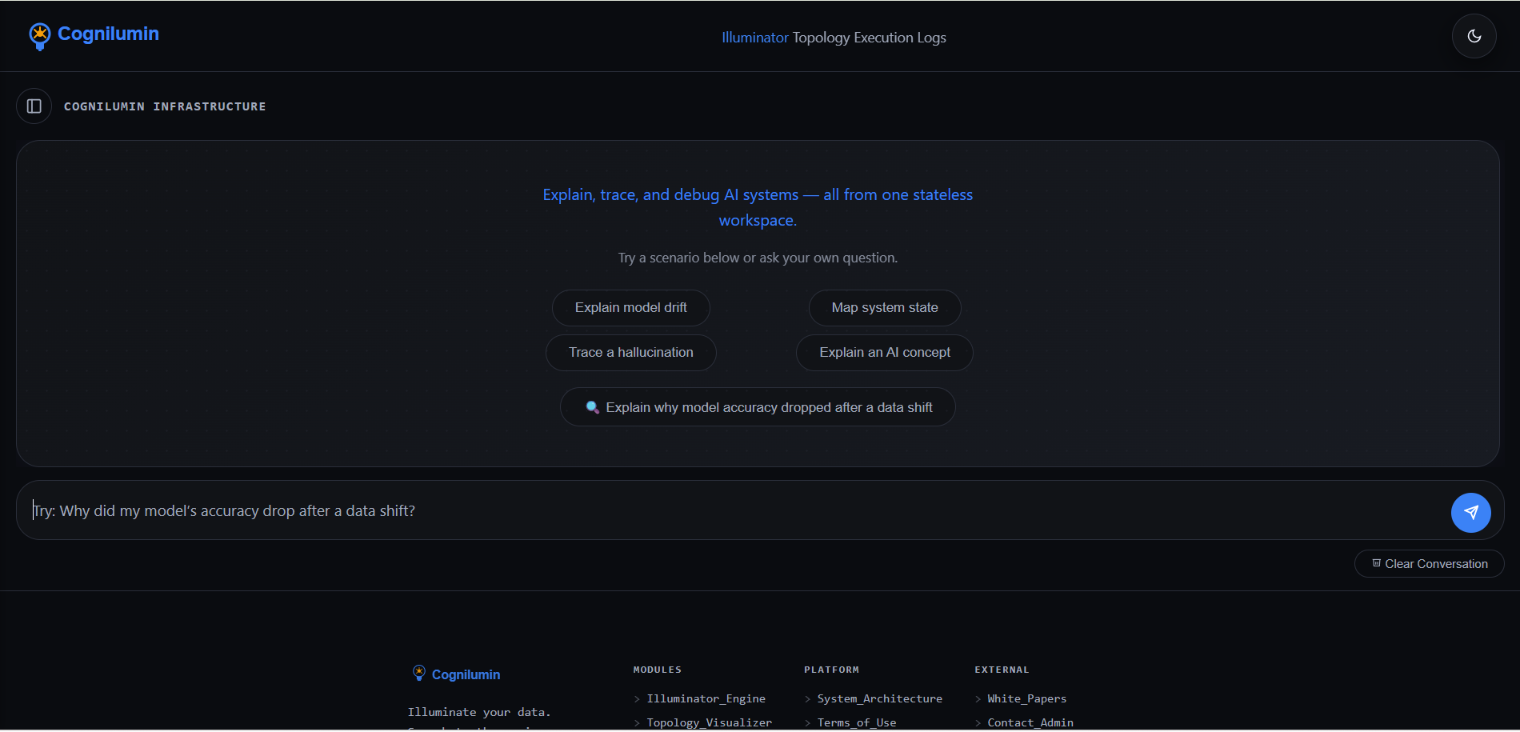Select the Map system state scenario

(885, 308)
